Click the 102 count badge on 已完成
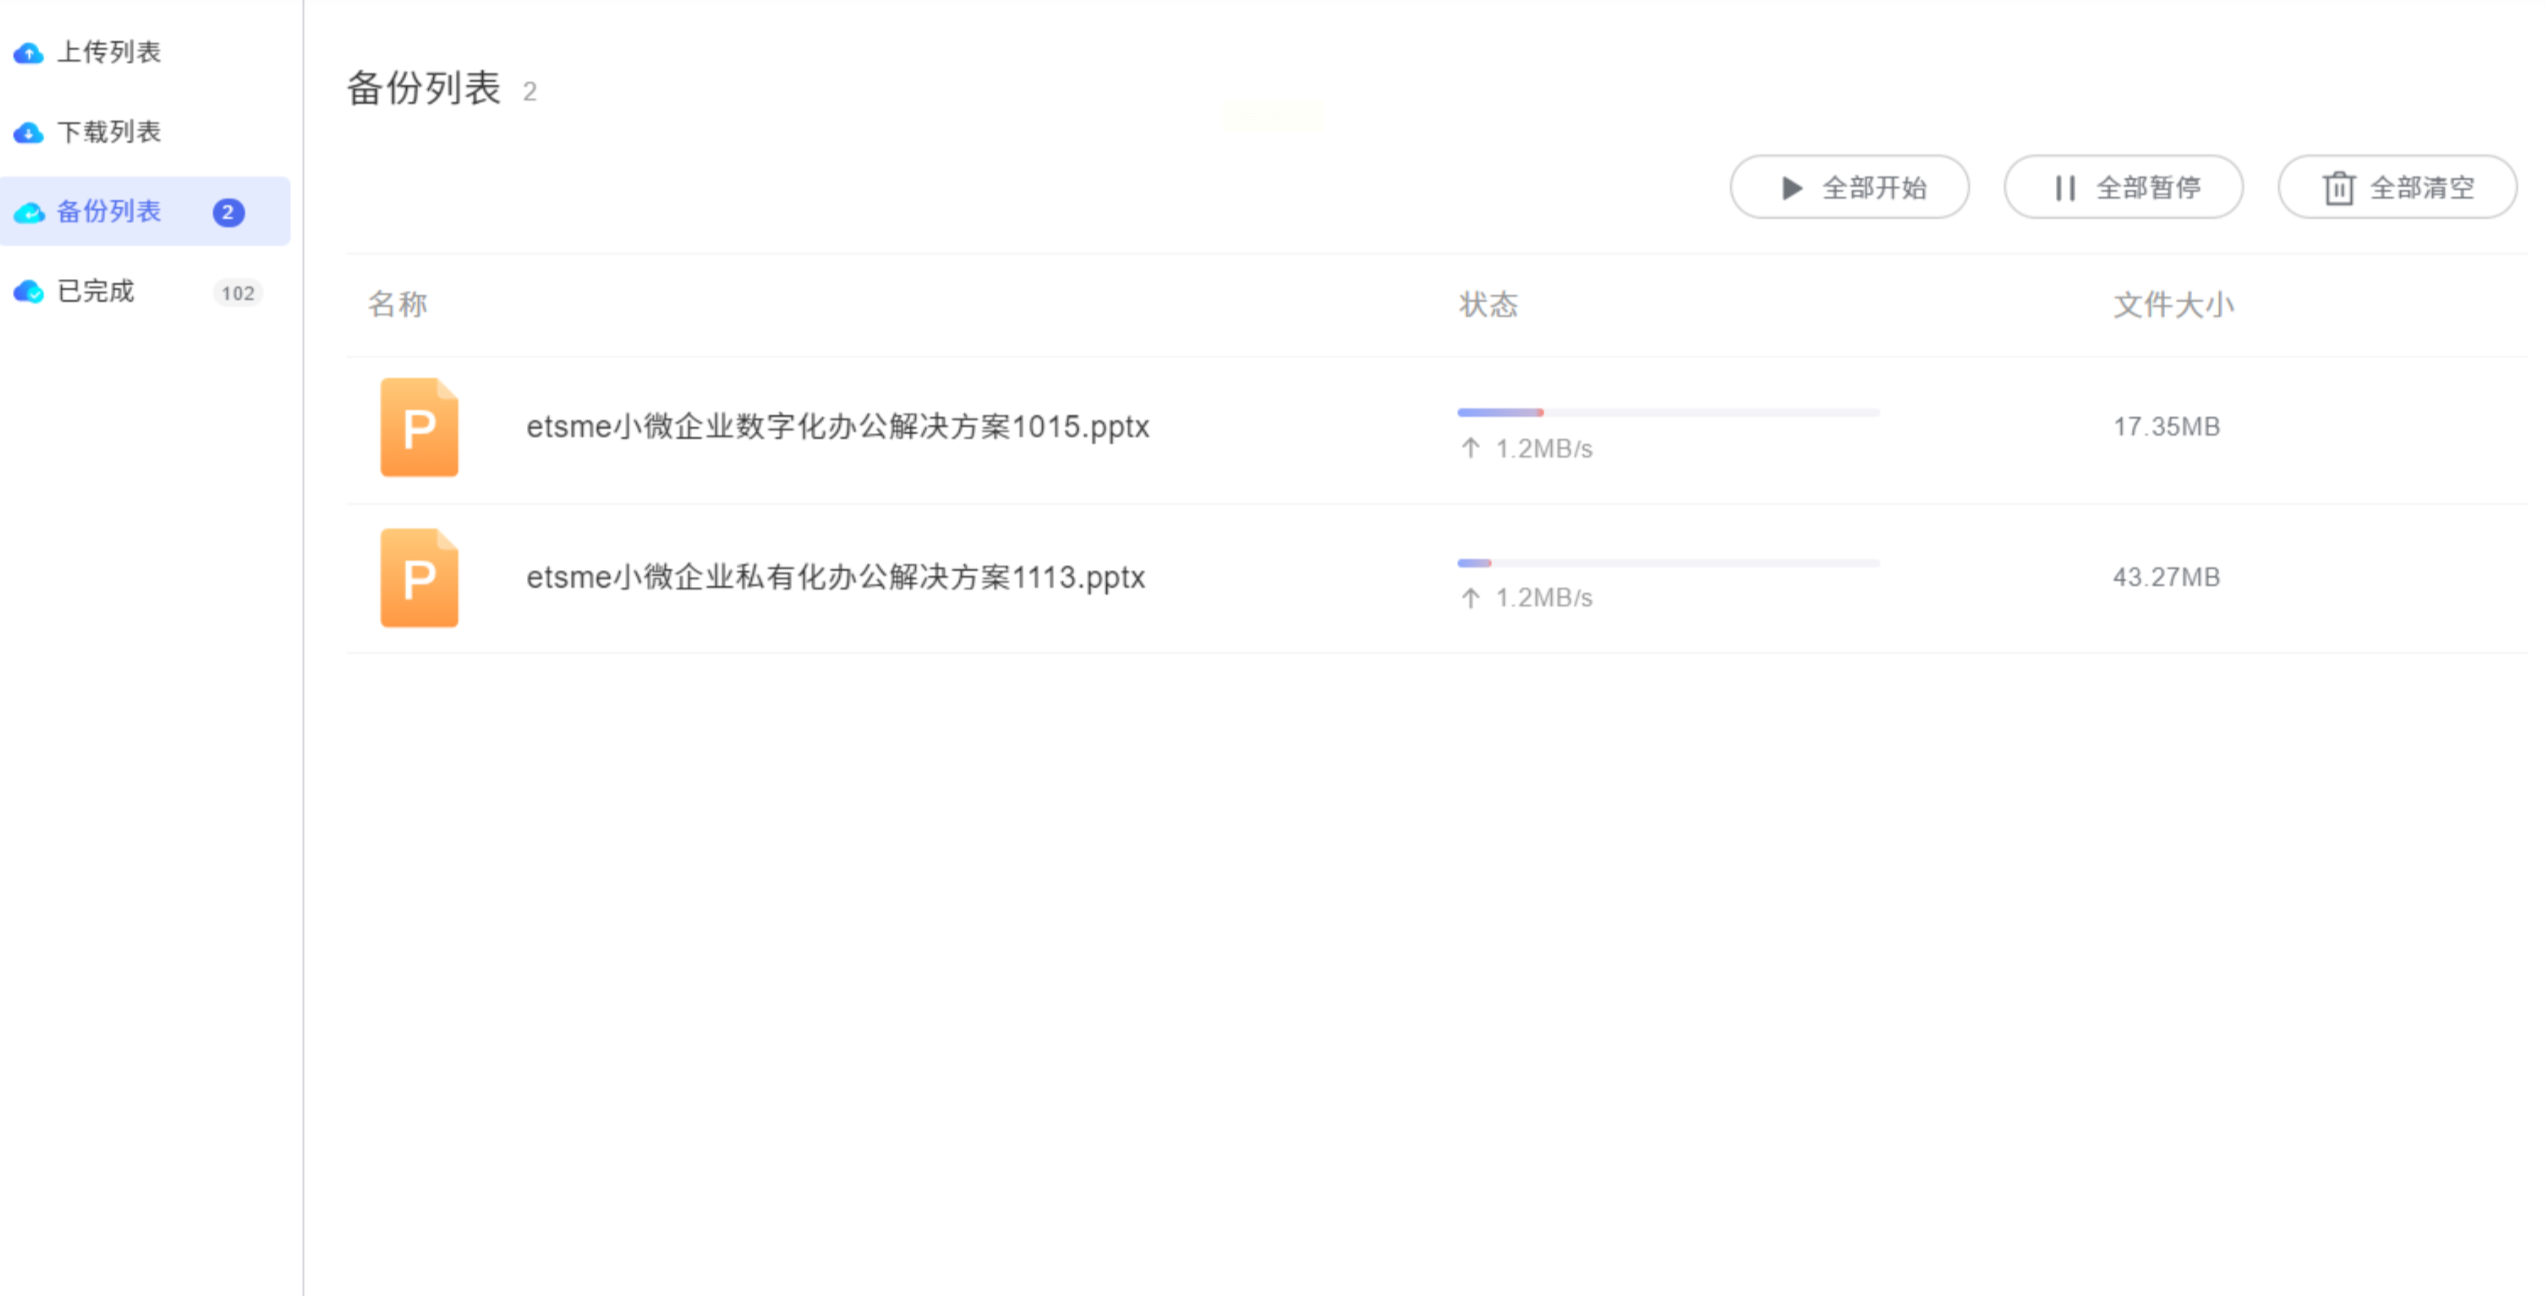 tap(238, 293)
